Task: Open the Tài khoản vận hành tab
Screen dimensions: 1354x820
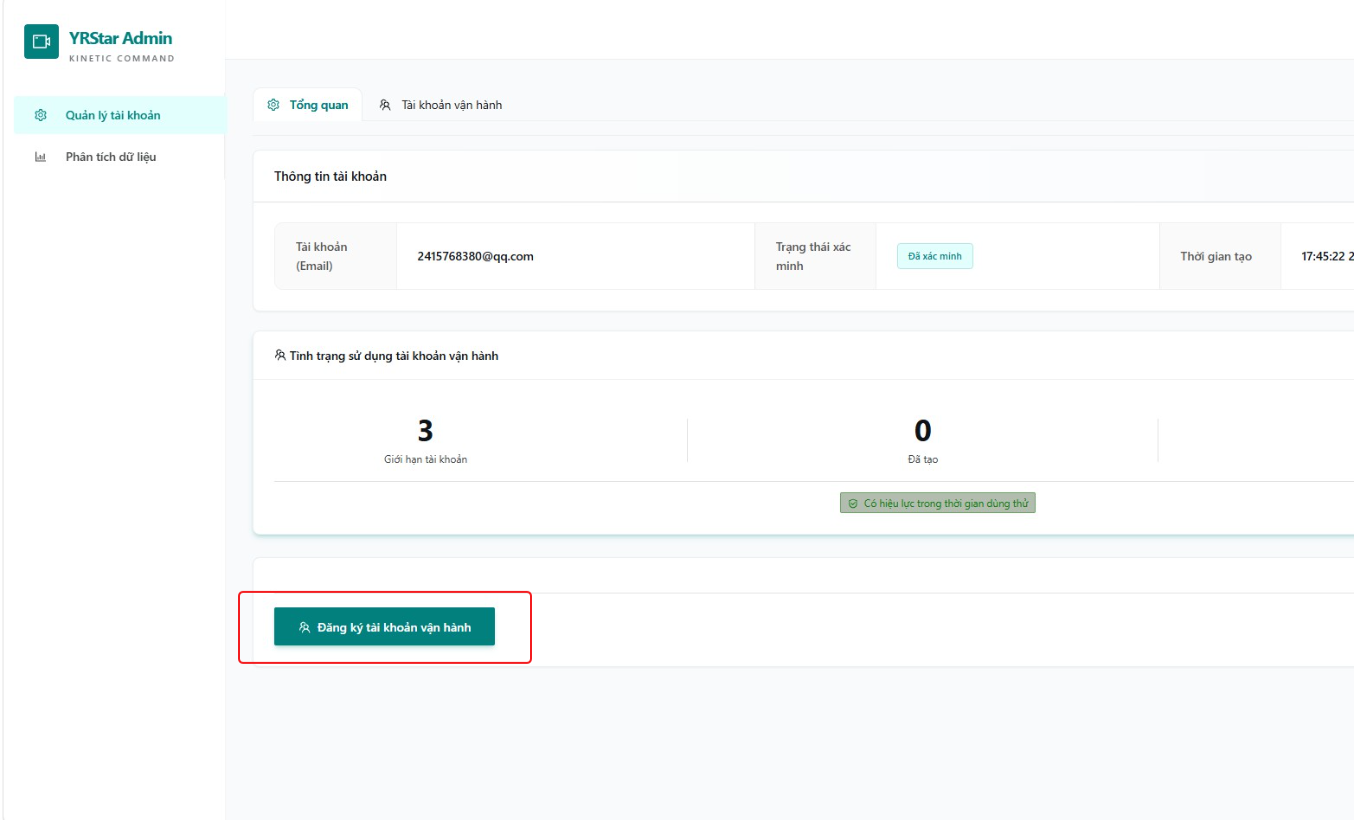Action: [x=441, y=105]
